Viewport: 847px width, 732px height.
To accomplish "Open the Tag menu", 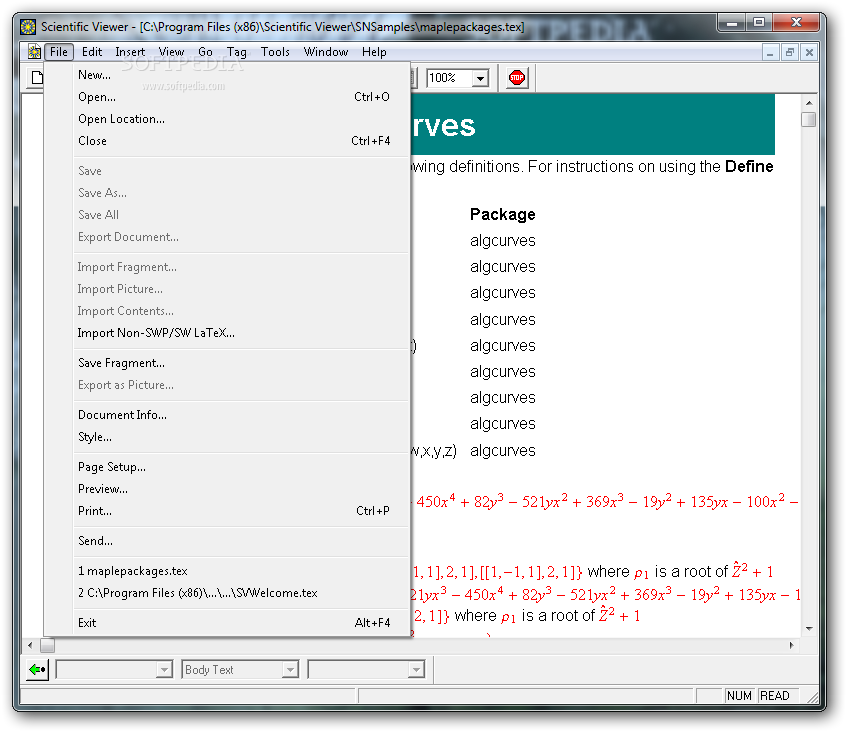I will click(237, 52).
